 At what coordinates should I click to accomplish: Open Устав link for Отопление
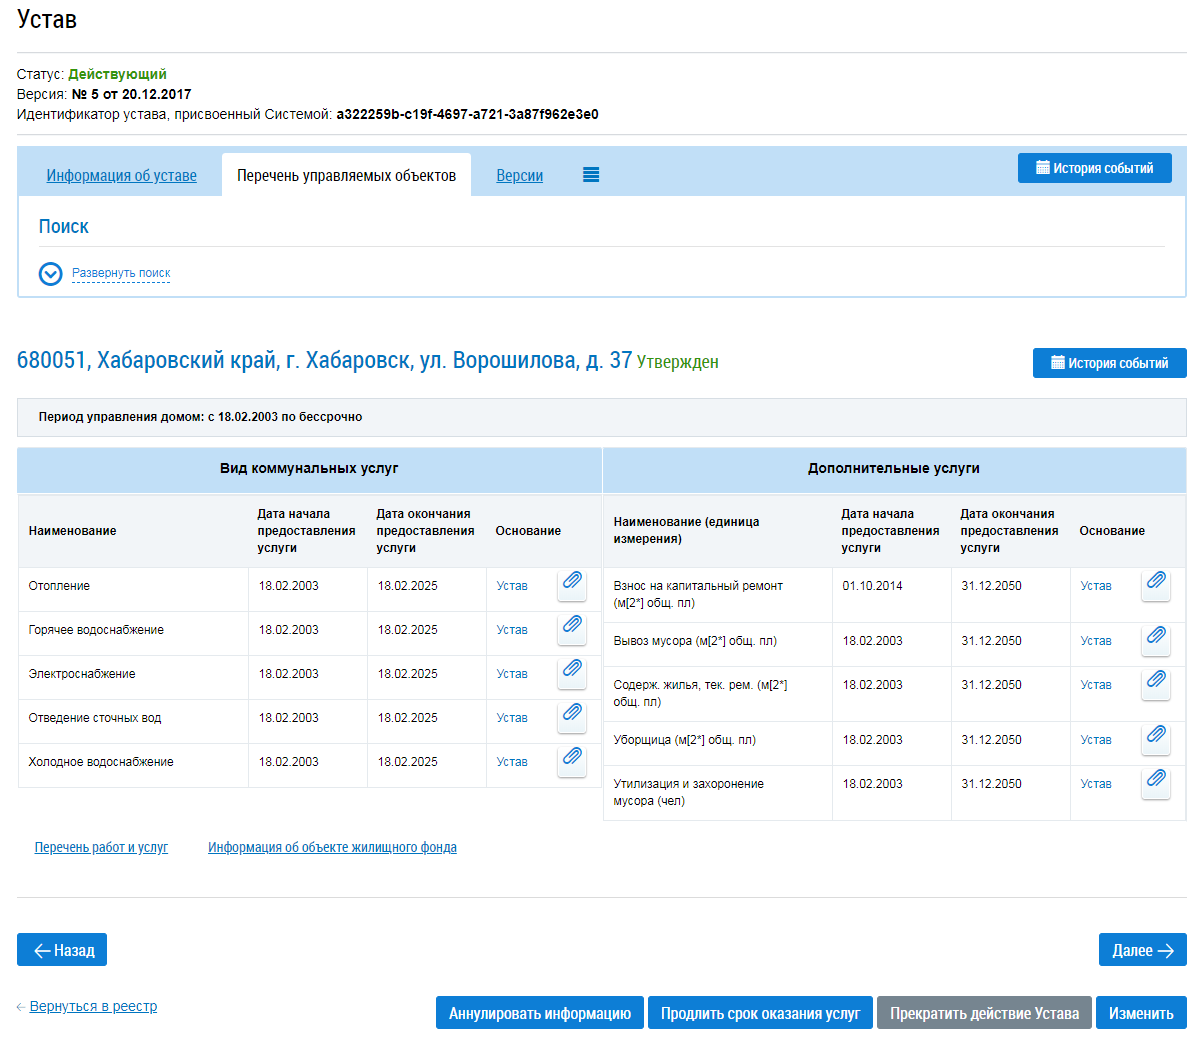(x=512, y=586)
